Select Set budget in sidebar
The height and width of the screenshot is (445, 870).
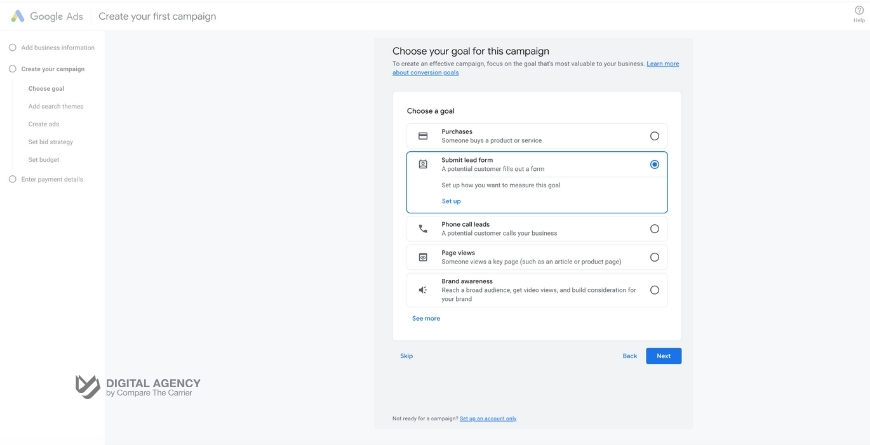tap(45, 160)
